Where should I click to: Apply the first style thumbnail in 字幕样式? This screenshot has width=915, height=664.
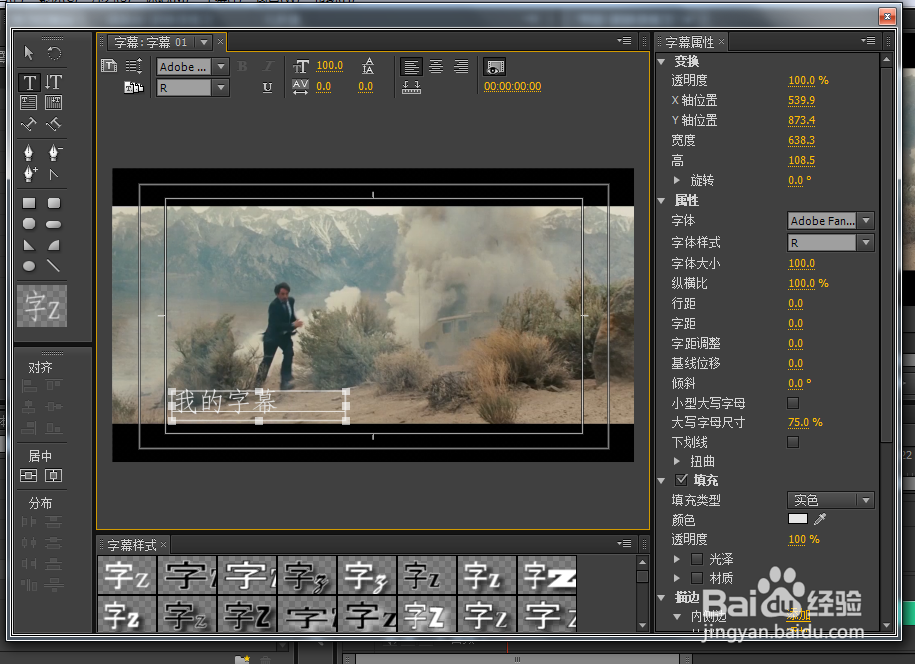pyautogui.click(x=127, y=575)
